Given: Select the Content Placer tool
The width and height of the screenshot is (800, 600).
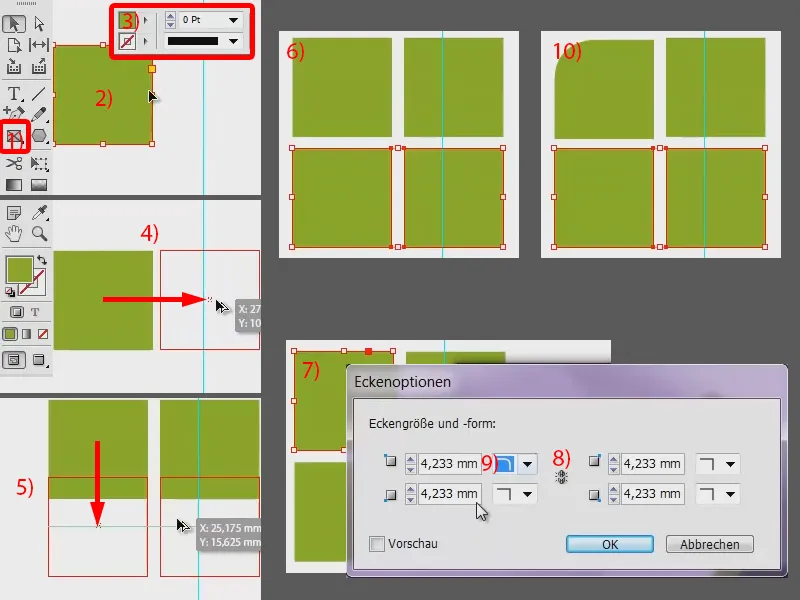Looking at the screenshot, I should tap(39, 67).
